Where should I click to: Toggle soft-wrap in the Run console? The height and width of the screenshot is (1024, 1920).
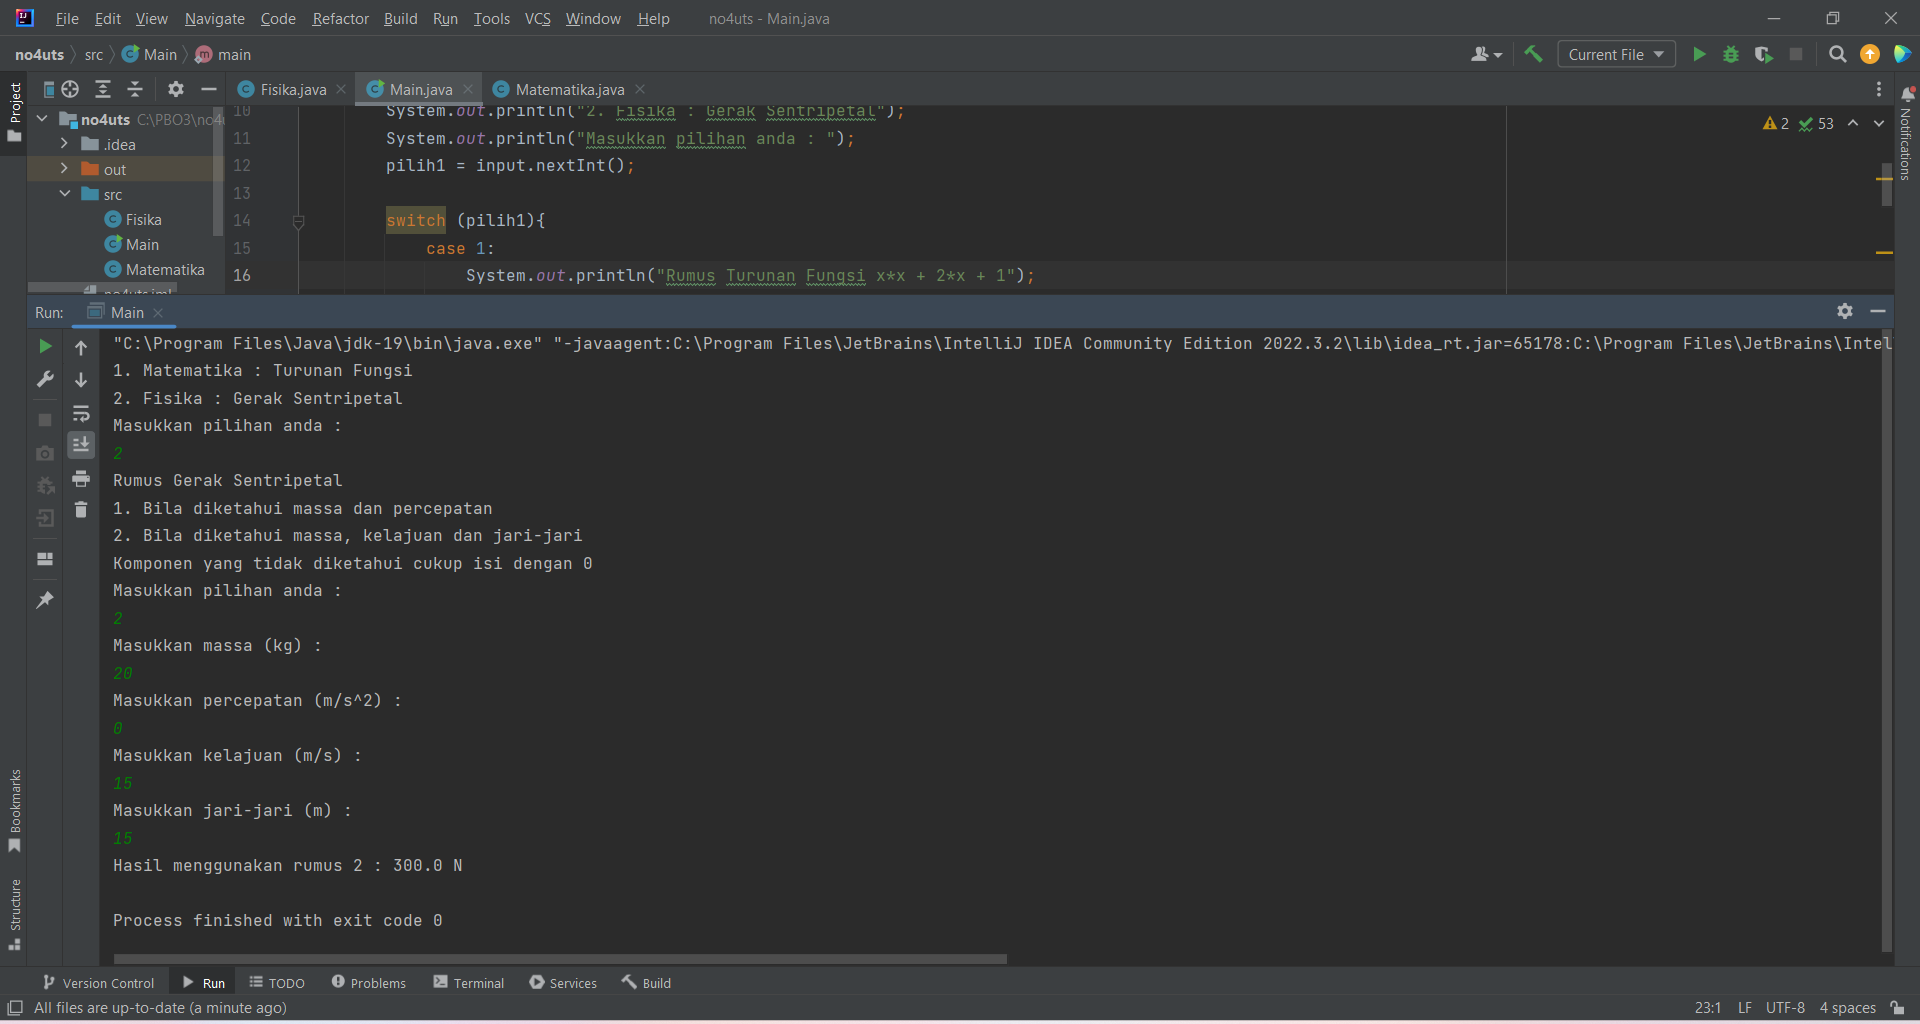coord(81,414)
